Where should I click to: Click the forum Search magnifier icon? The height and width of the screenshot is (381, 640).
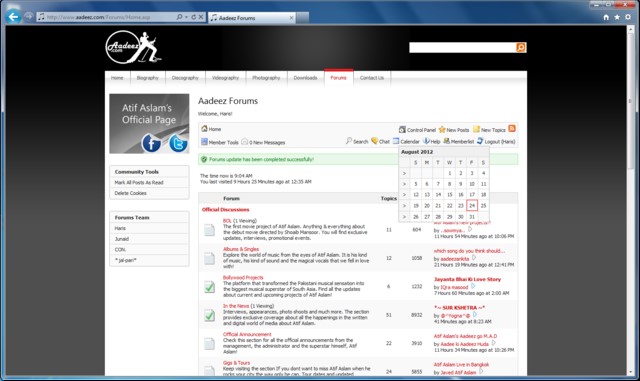(349, 141)
